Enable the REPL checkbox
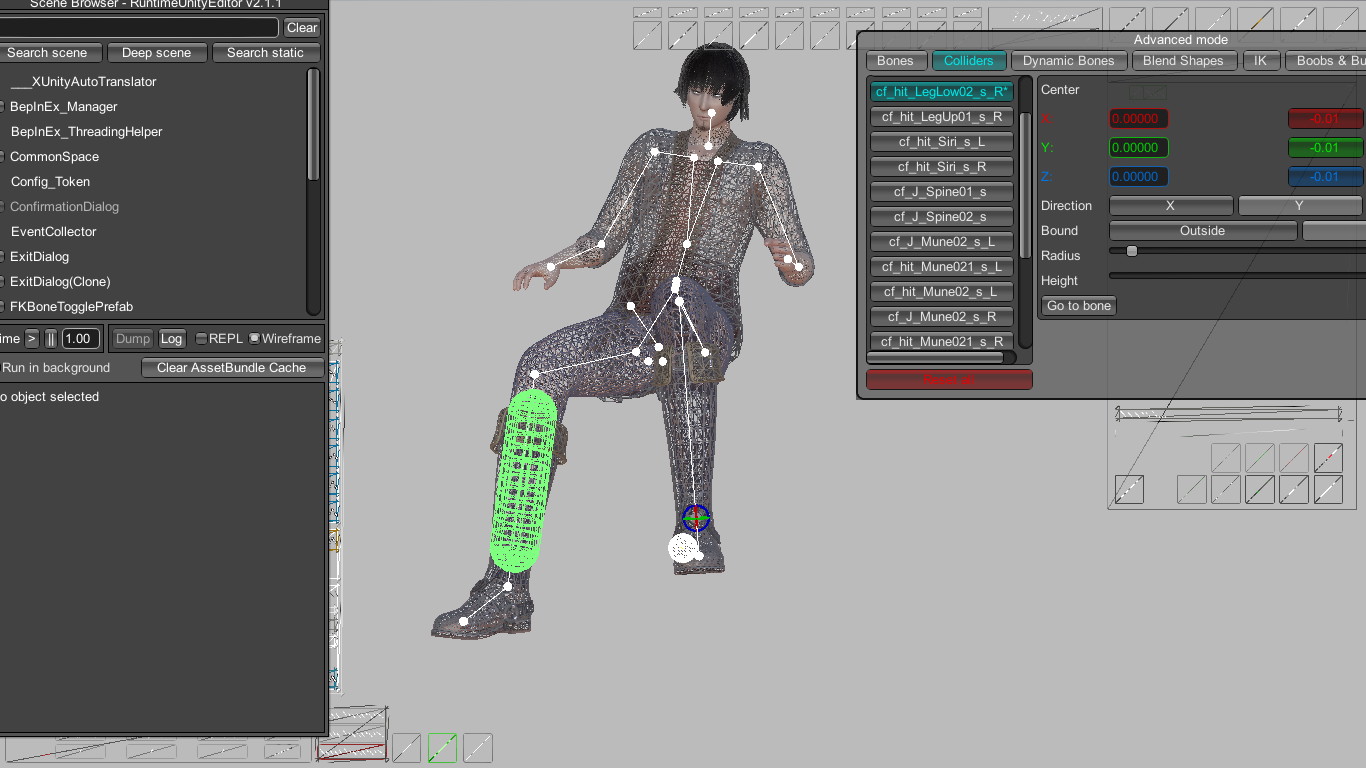Screen dimensions: 1366x768 [x=201, y=339]
